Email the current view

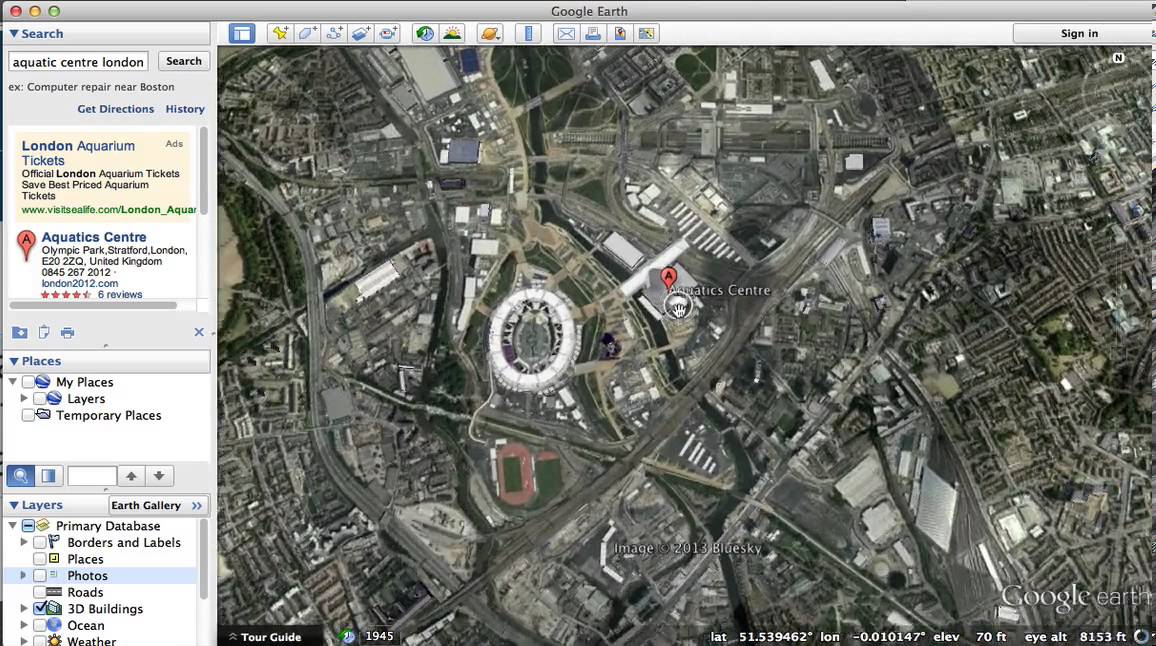pos(566,33)
